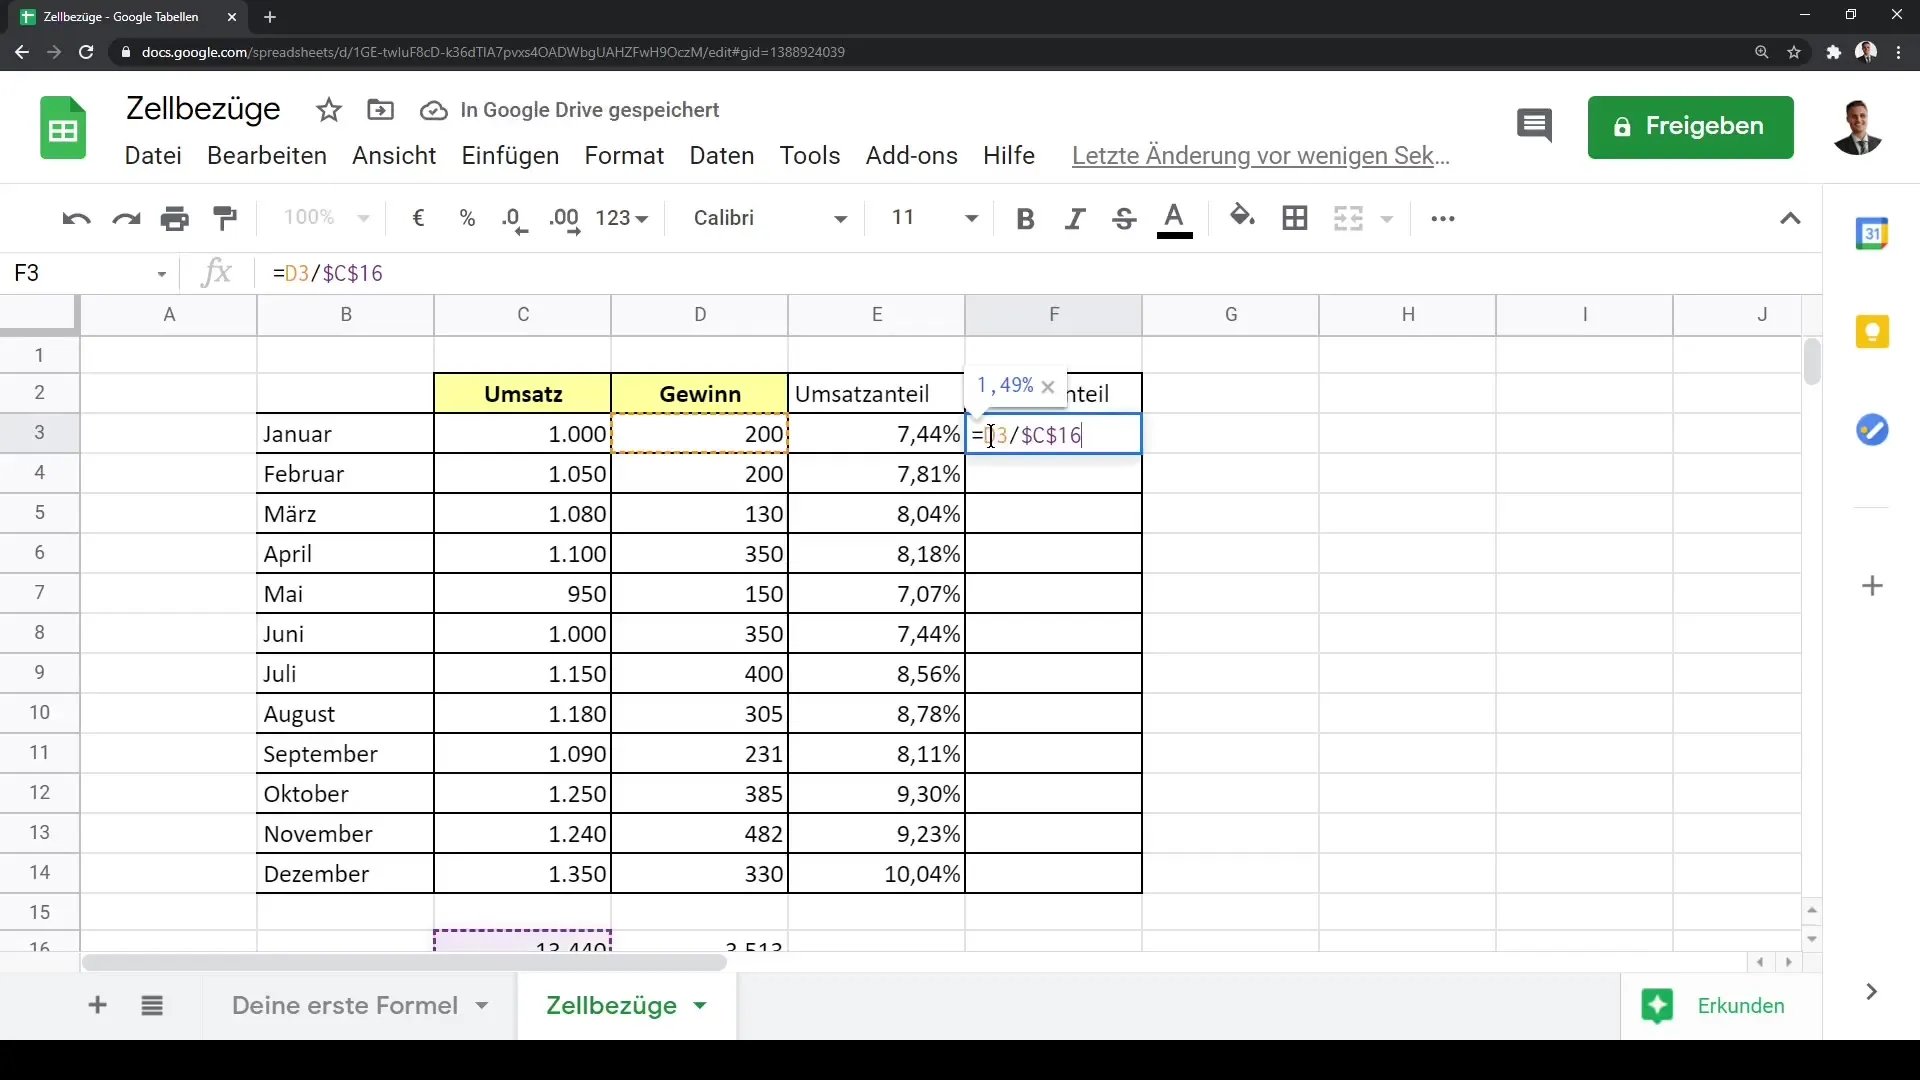Expand merge cells options arrow

click(x=1387, y=218)
